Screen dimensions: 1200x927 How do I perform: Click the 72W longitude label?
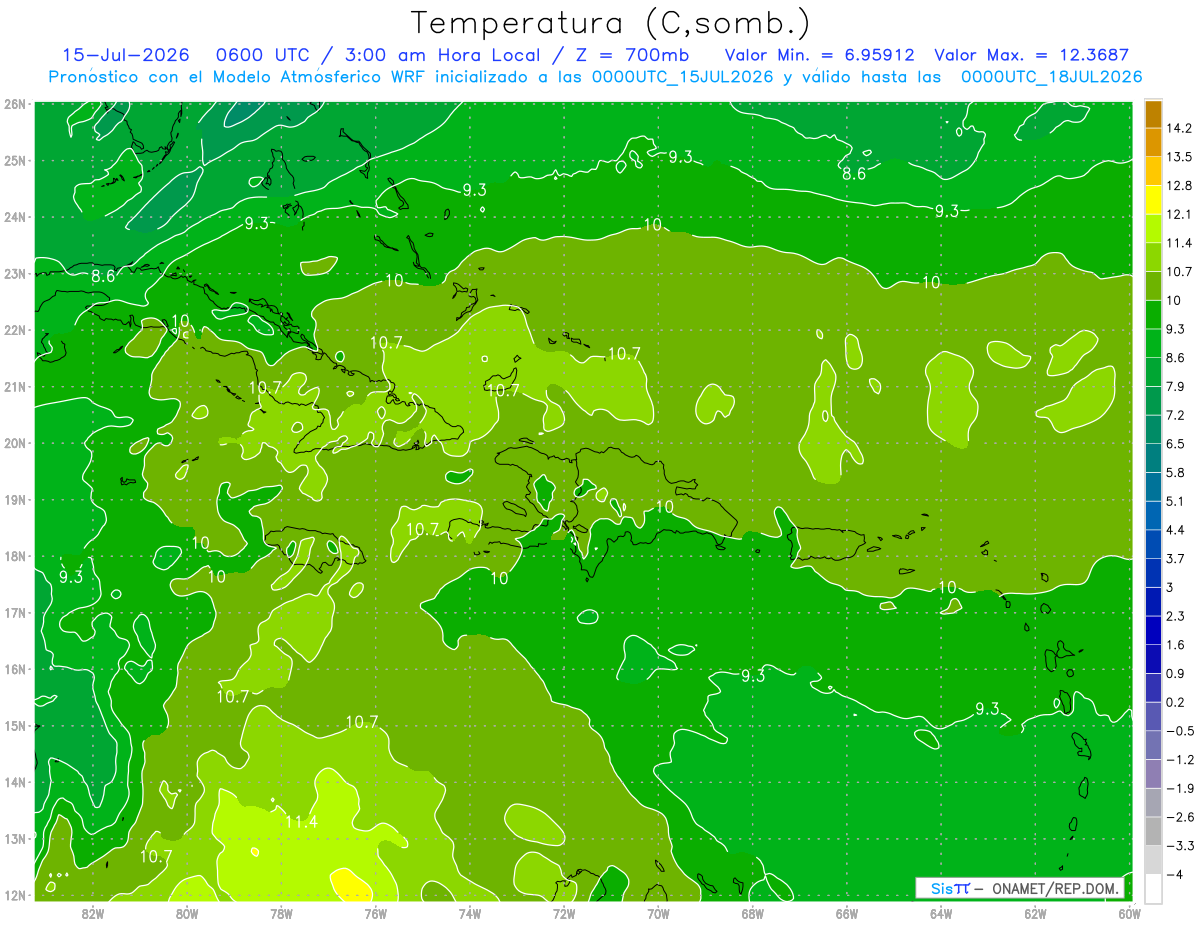point(564,913)
